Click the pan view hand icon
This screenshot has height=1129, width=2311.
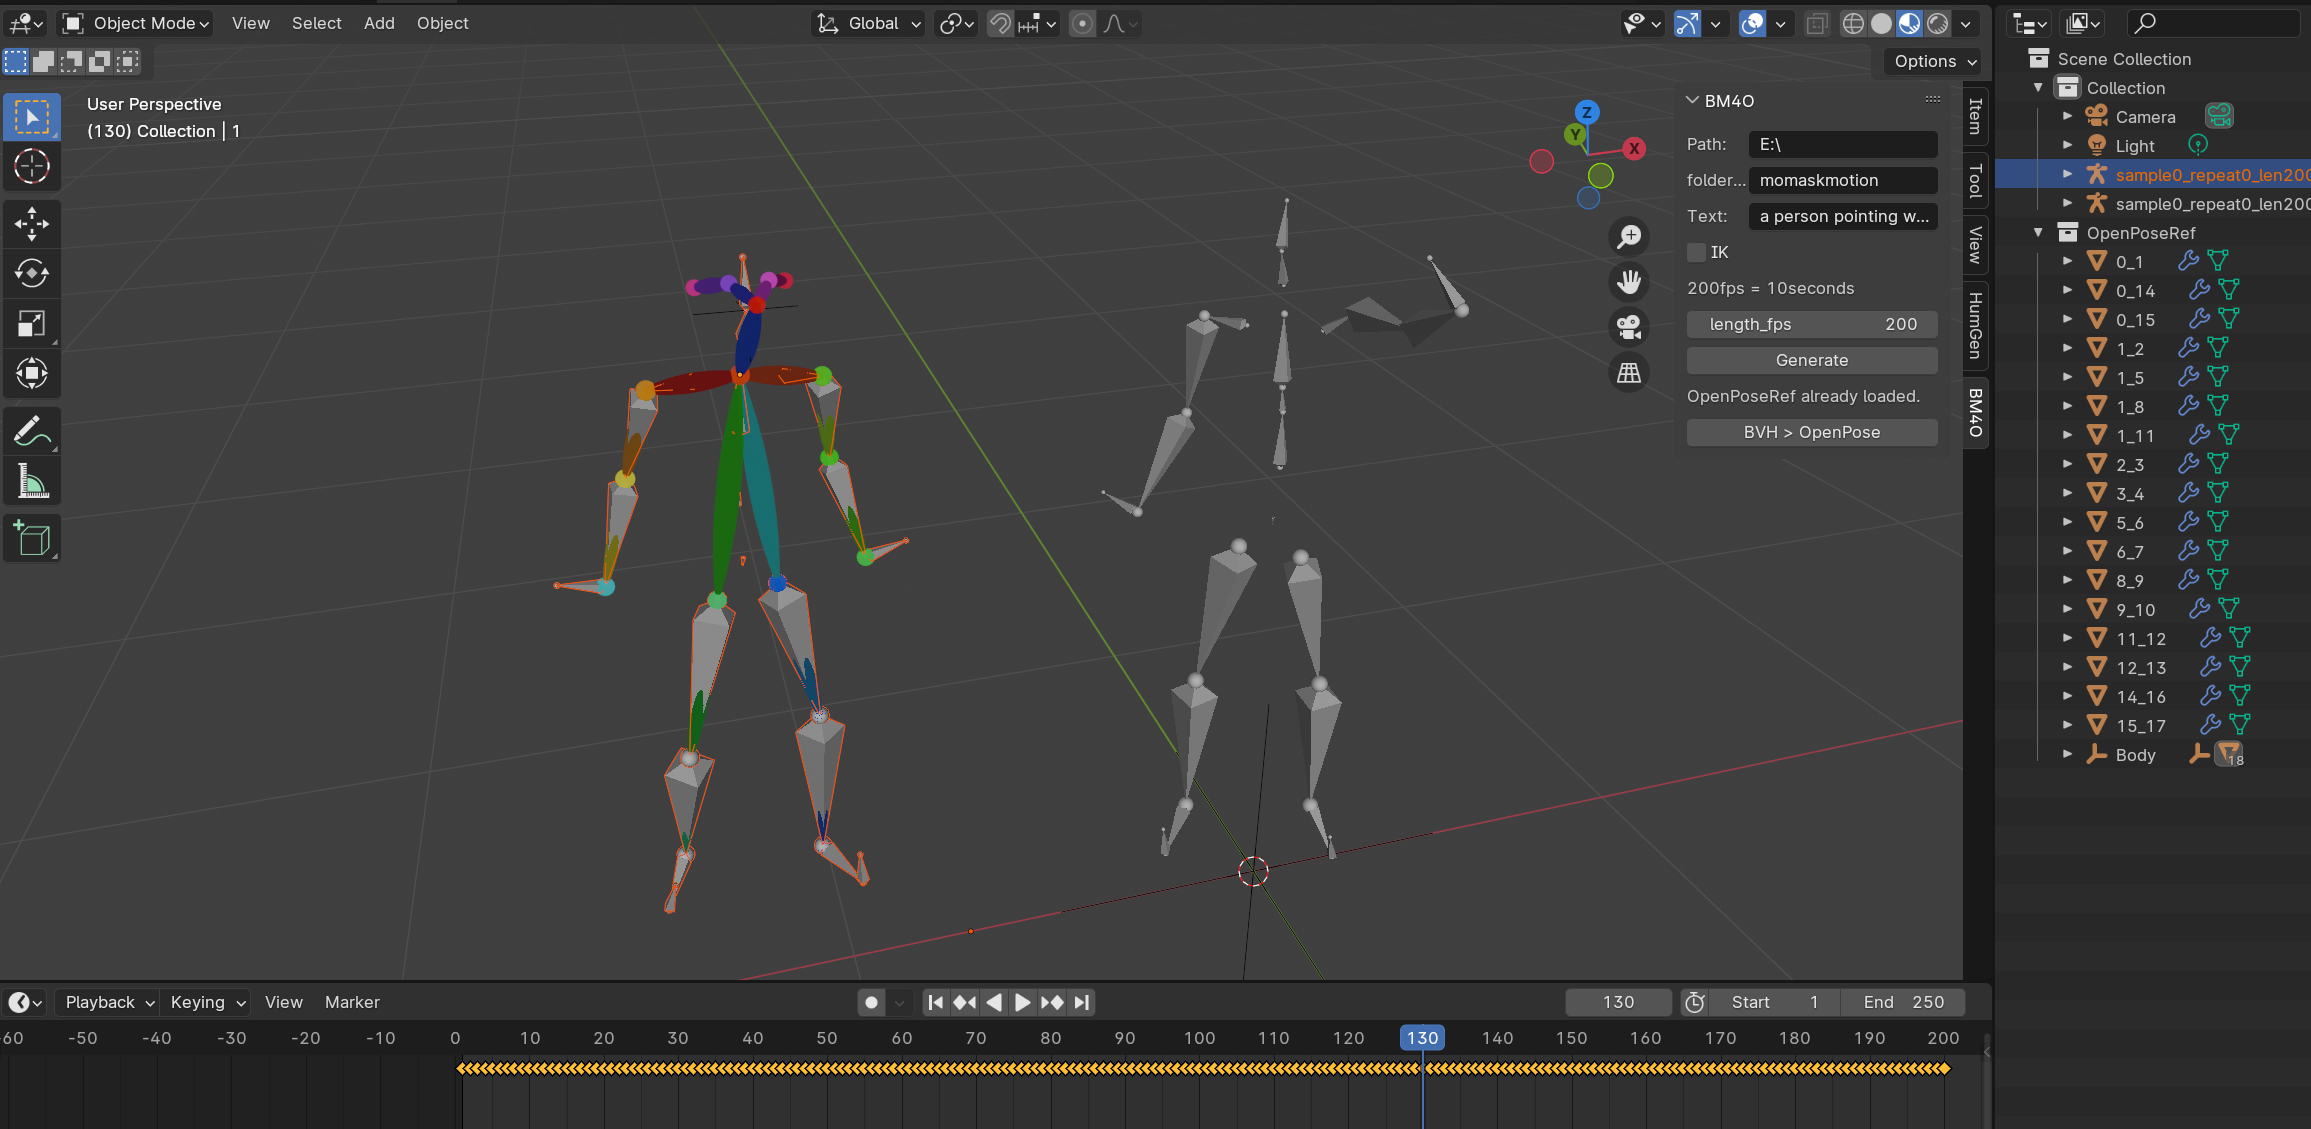[1629, 282]
